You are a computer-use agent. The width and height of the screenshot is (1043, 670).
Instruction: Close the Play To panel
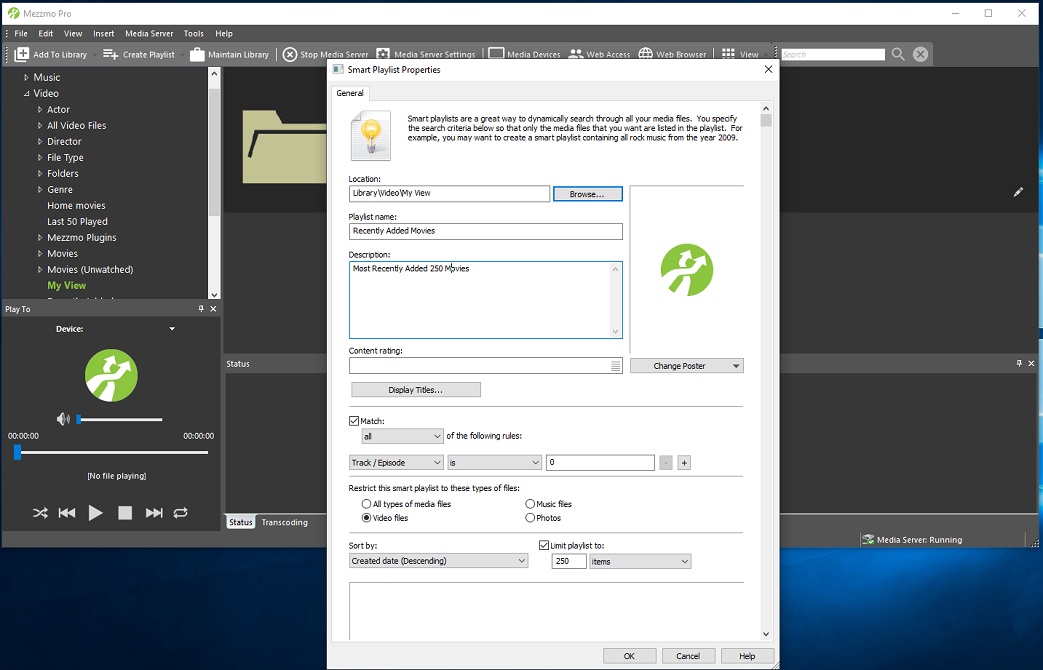213,309
